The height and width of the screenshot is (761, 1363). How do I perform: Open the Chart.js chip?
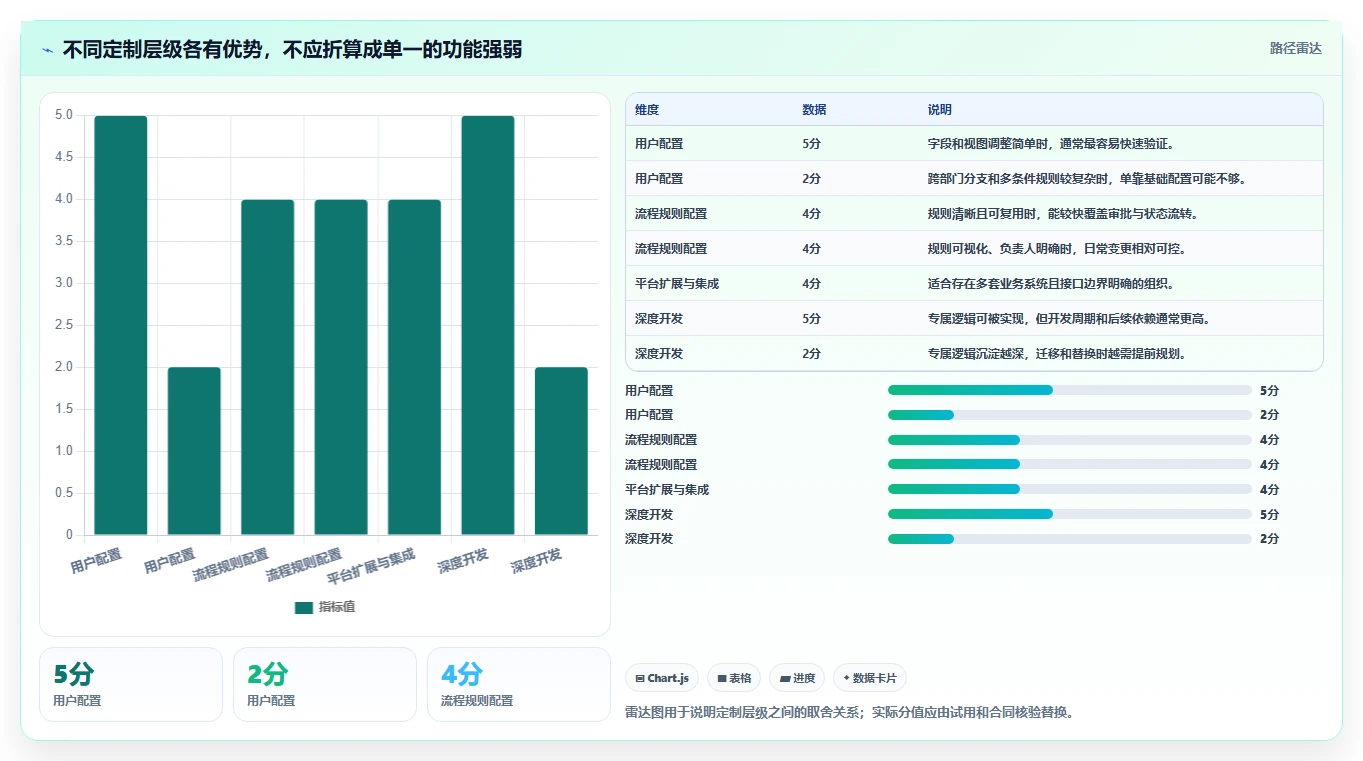[x=662, y=678]
